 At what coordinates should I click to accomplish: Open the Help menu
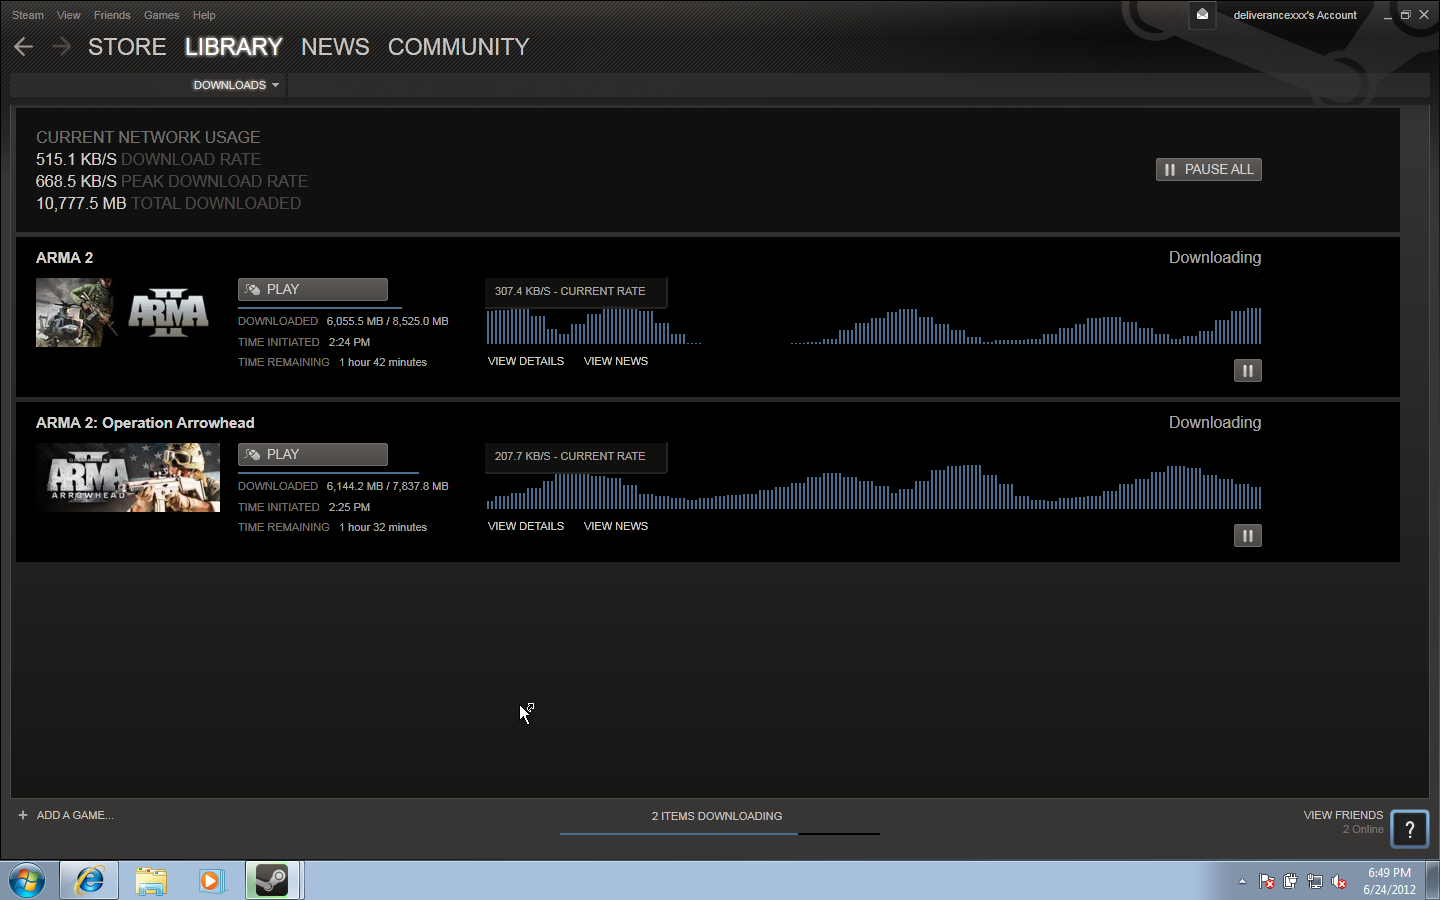point(204,15)
